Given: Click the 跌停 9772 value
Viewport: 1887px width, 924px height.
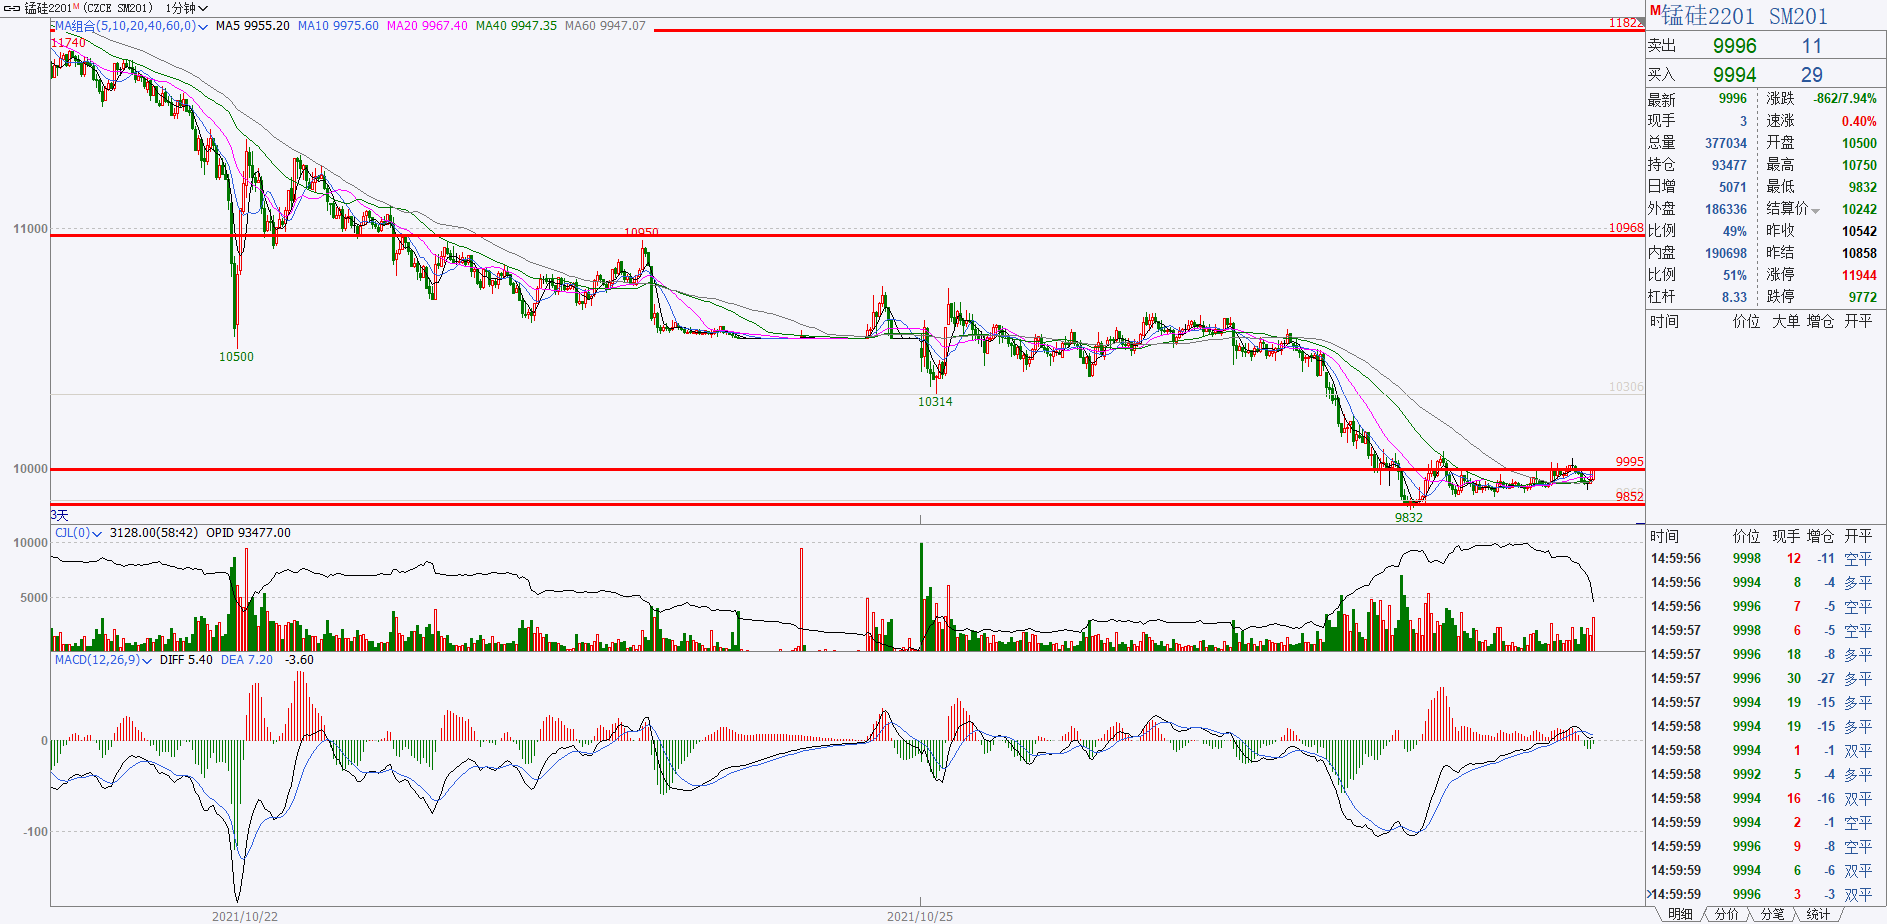Looking at the screenshot, I should pos(1862,297).
